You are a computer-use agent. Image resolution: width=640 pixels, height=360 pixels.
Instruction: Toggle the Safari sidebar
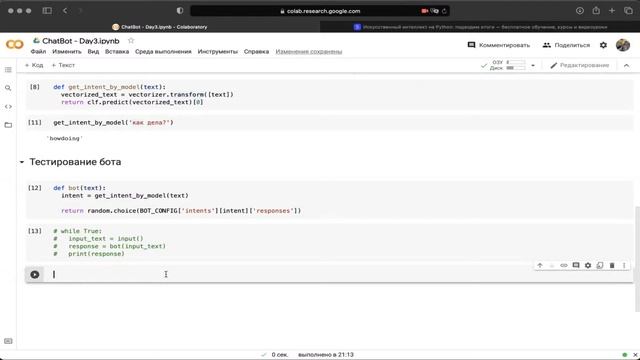click(47, 11)
